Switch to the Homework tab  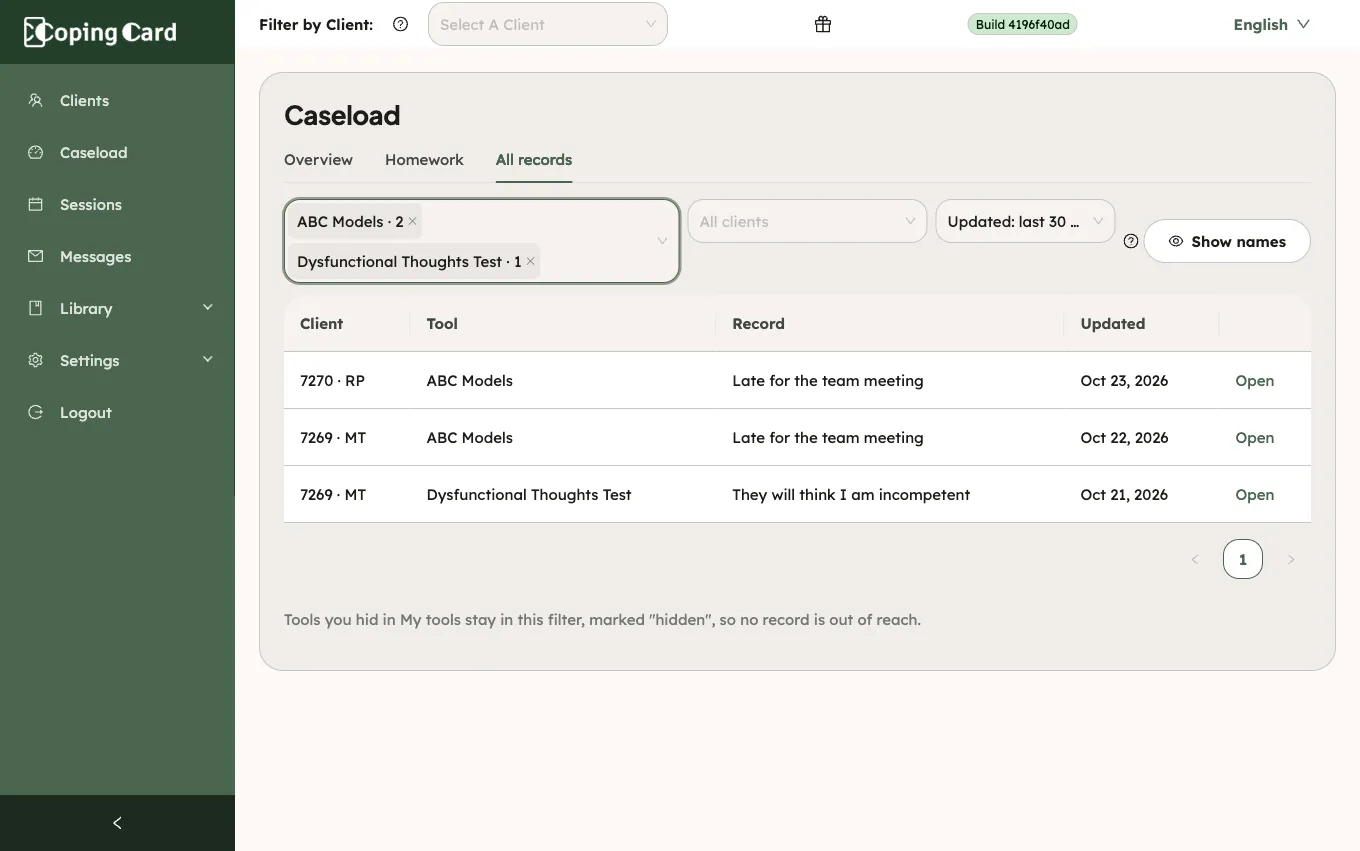click(x=424, y=160)
